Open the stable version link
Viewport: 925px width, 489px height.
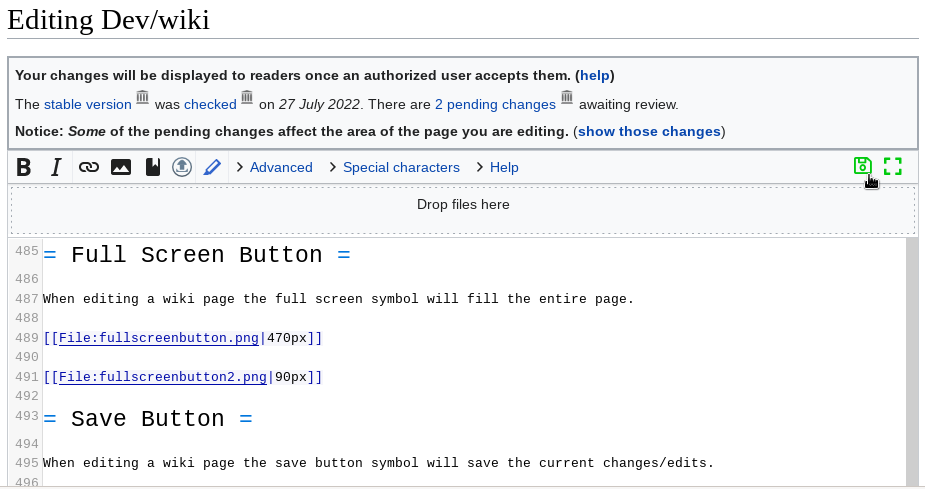pos(88,104)
